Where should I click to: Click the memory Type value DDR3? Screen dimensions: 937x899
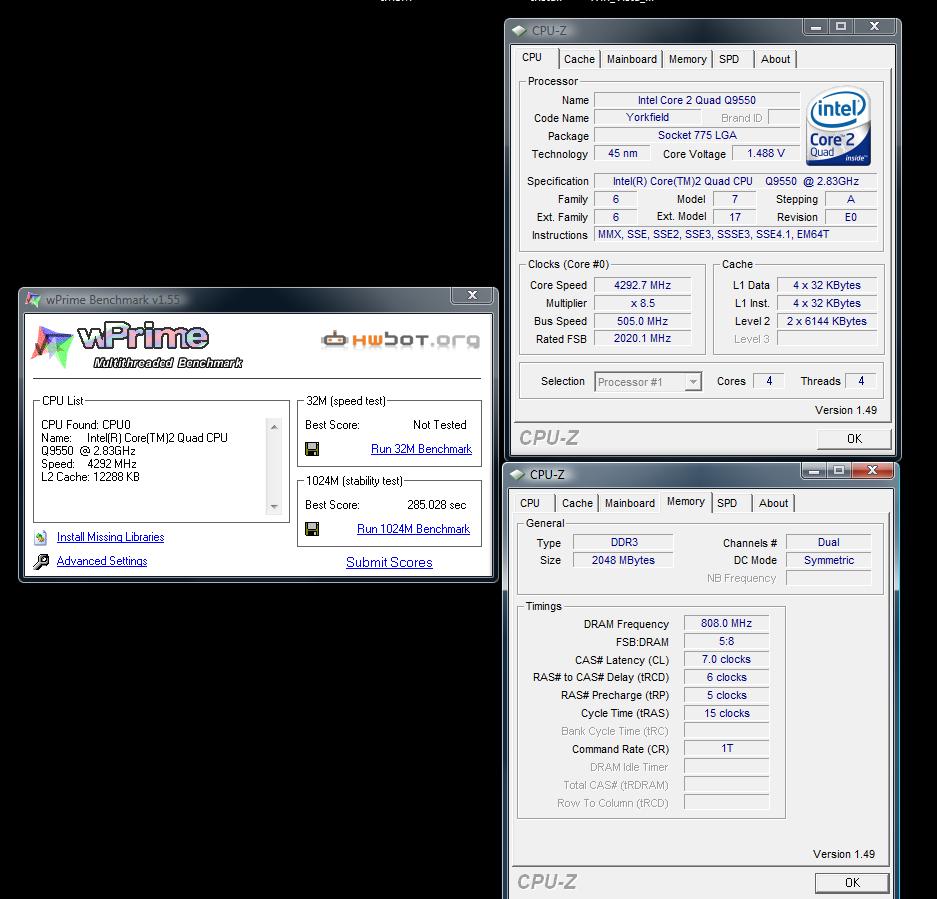(623, 542)
